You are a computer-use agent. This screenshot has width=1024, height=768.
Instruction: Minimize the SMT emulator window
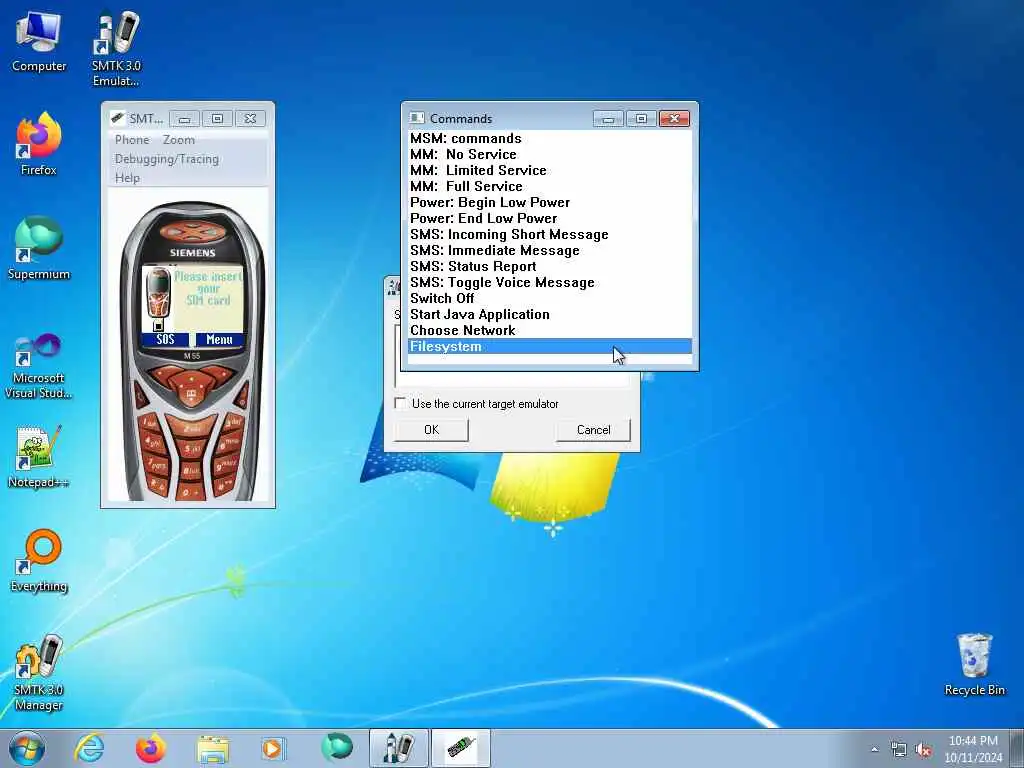click(184, 118)
